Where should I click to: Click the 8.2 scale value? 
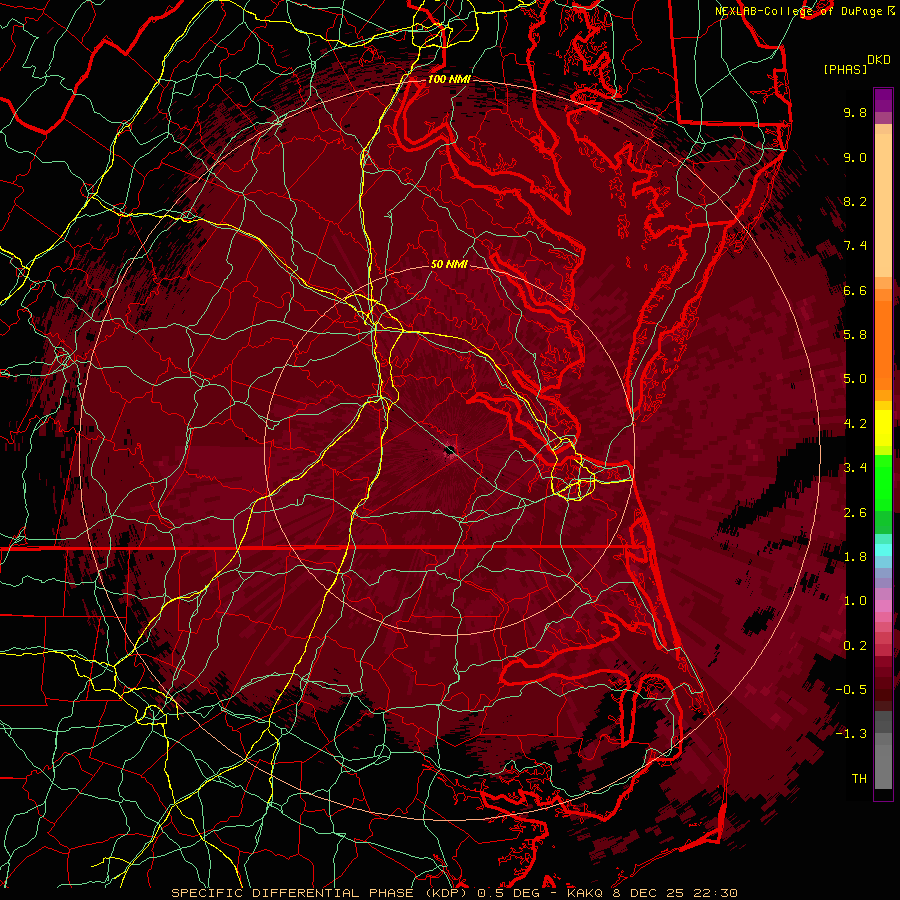pyautogui.click(x=855, y=201)
